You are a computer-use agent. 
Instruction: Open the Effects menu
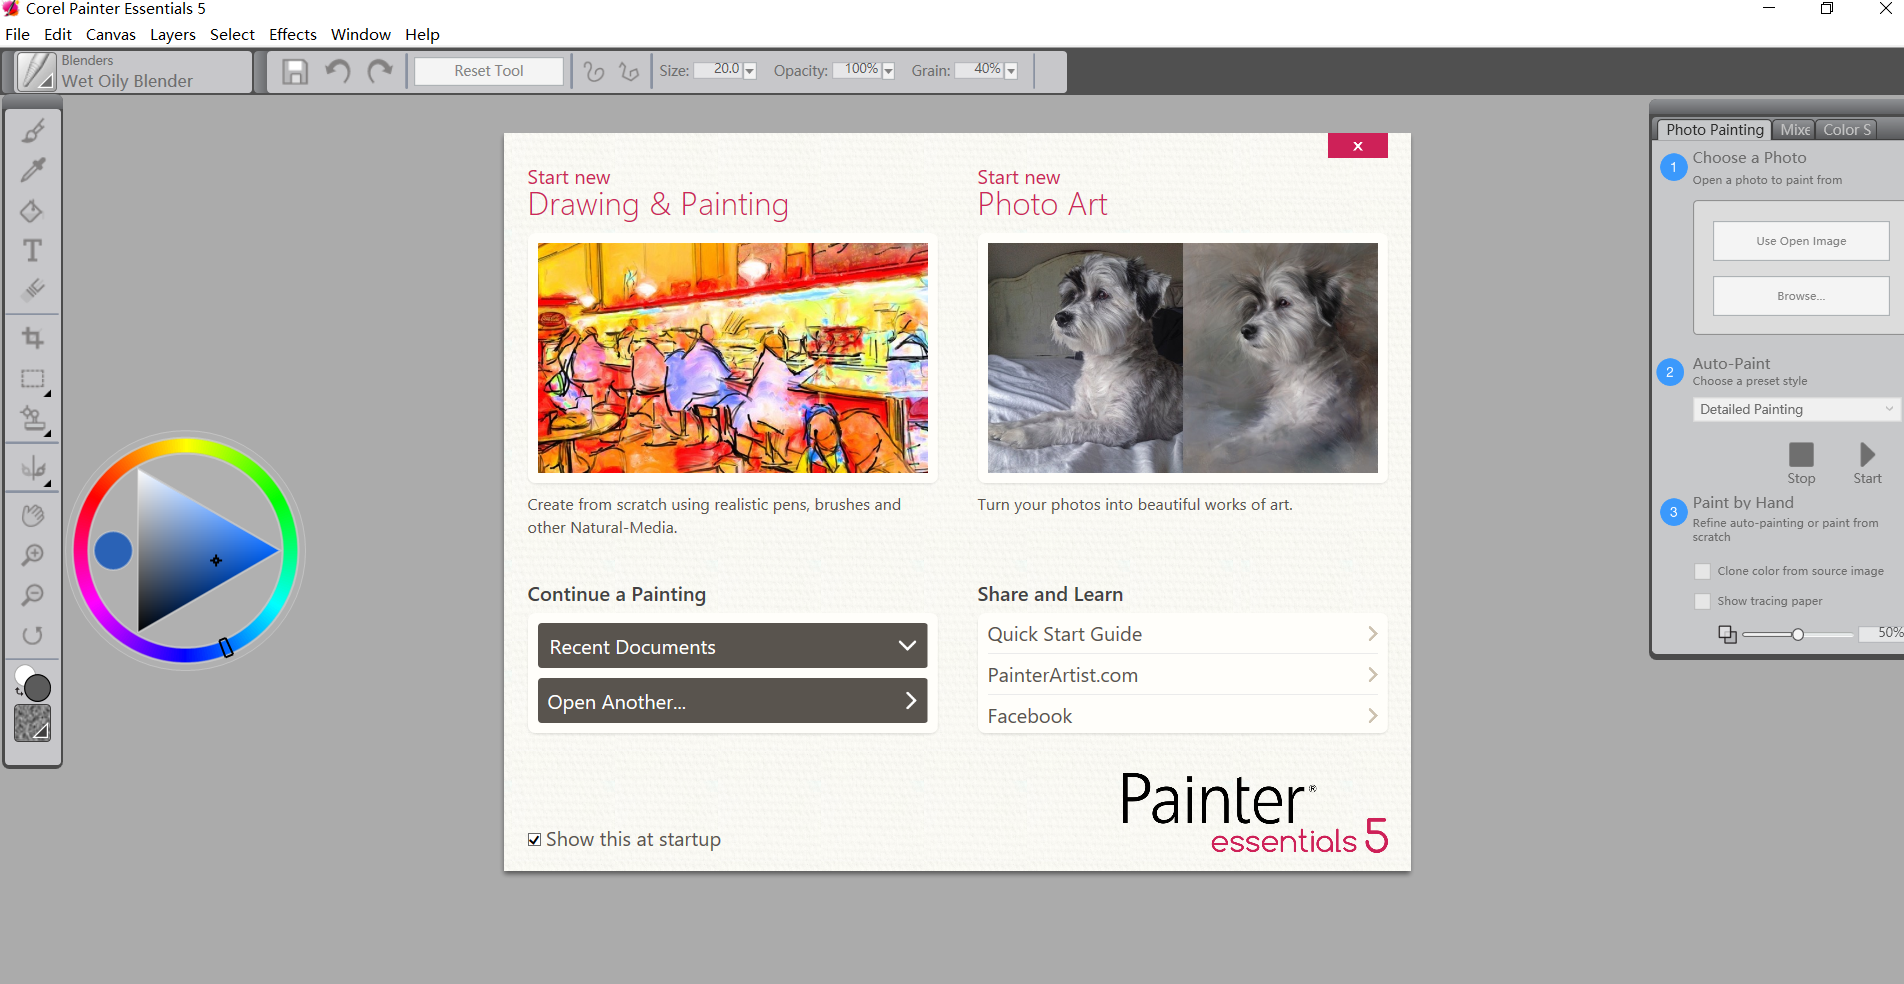tap(293, 34)
